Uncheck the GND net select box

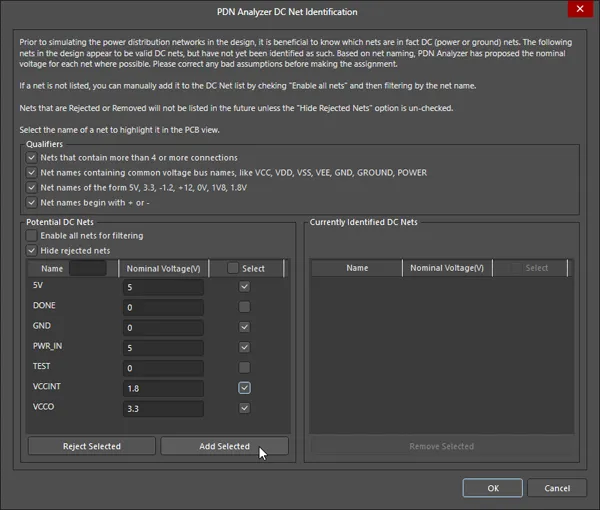(x=244, y=327)
